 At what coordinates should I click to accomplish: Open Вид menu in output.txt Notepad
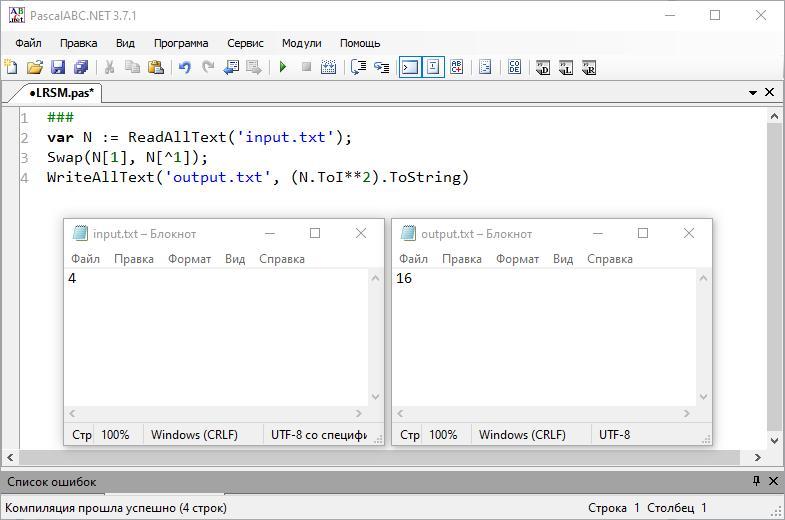(x=563, y=259)
